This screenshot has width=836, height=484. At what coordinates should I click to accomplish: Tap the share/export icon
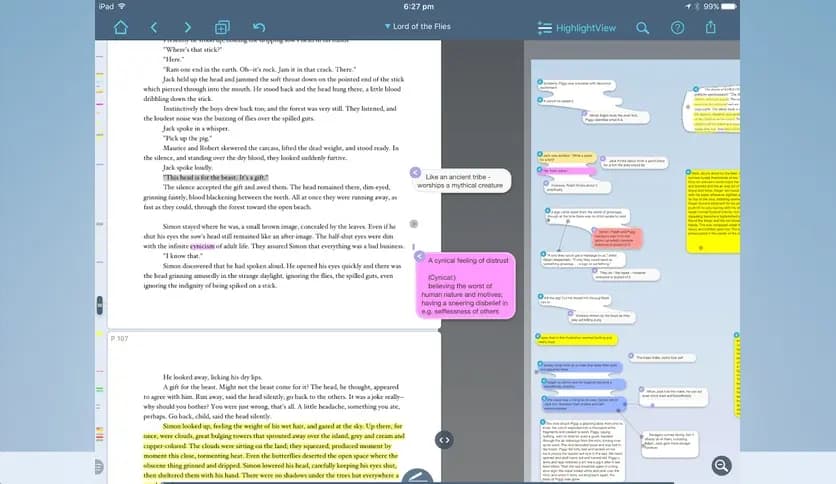[711, 27]
